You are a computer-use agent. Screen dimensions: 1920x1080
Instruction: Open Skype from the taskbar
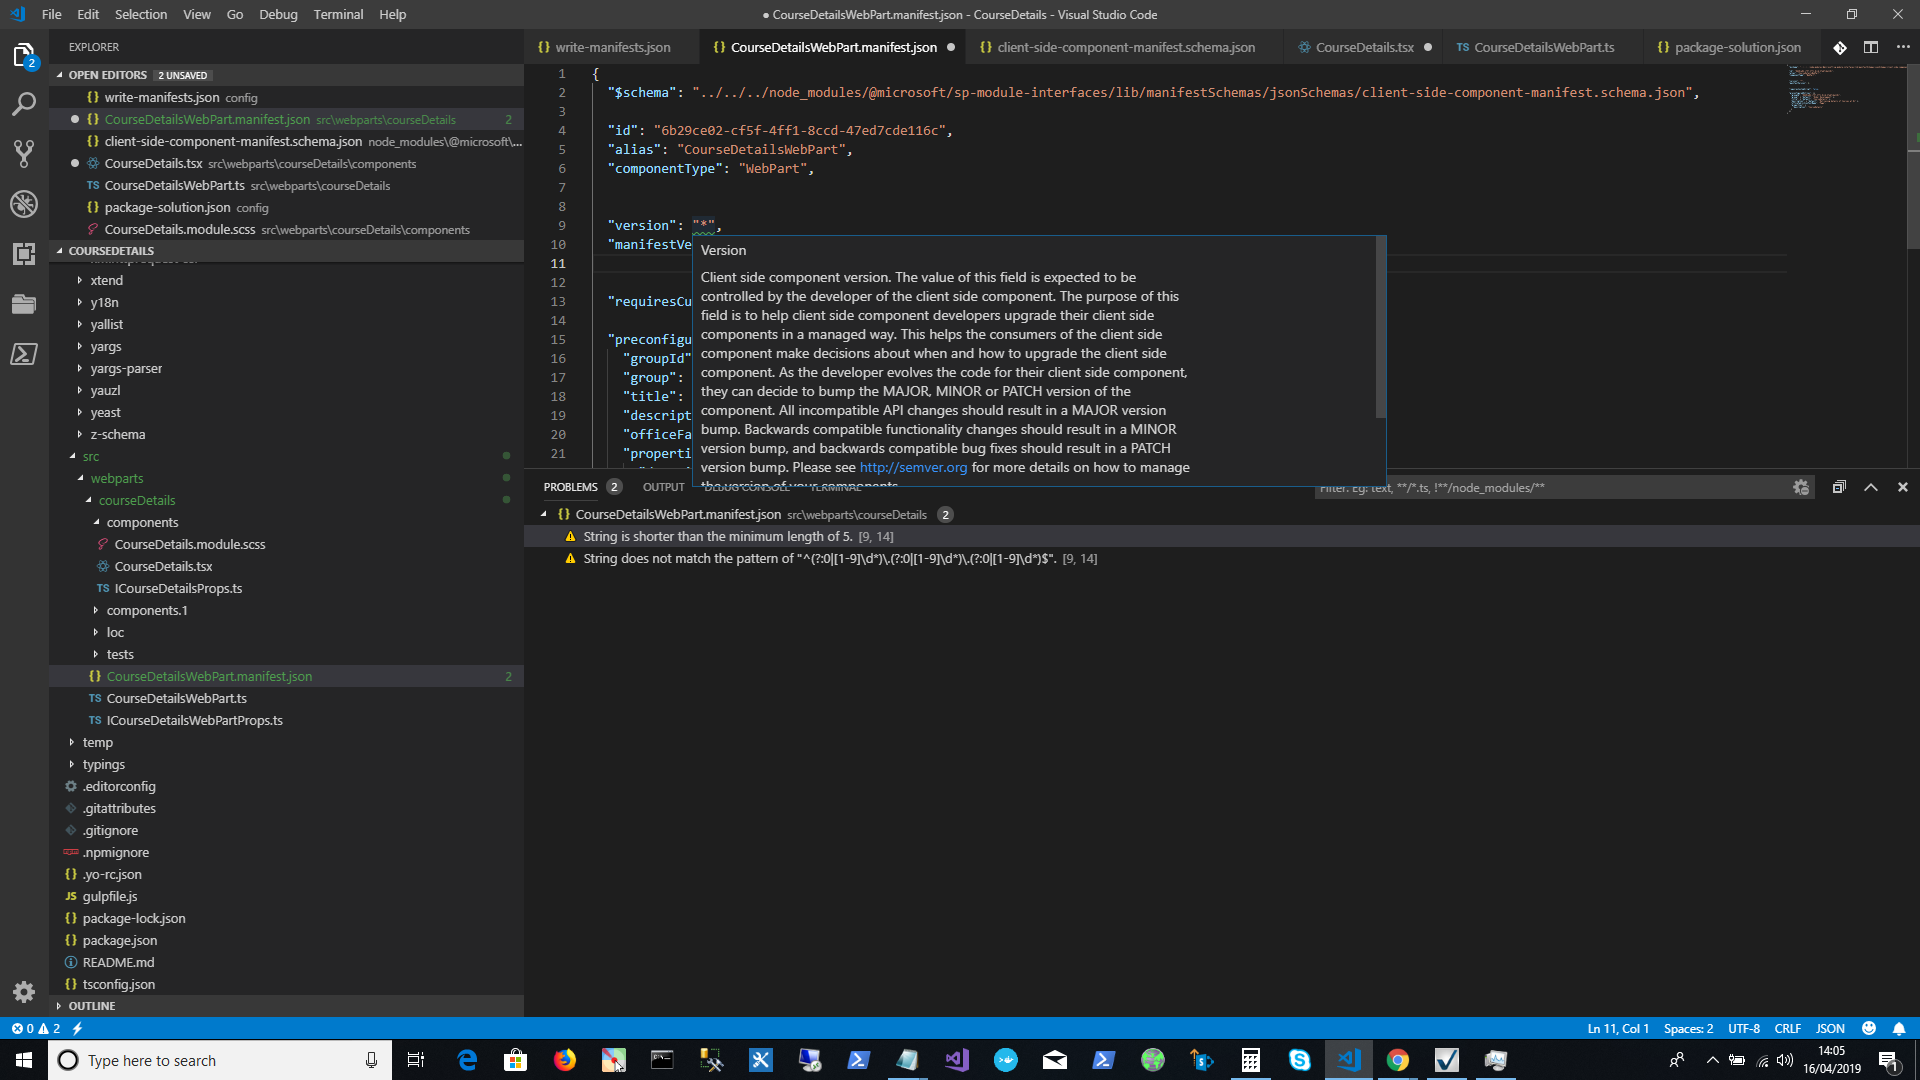pos(1300,1060)
